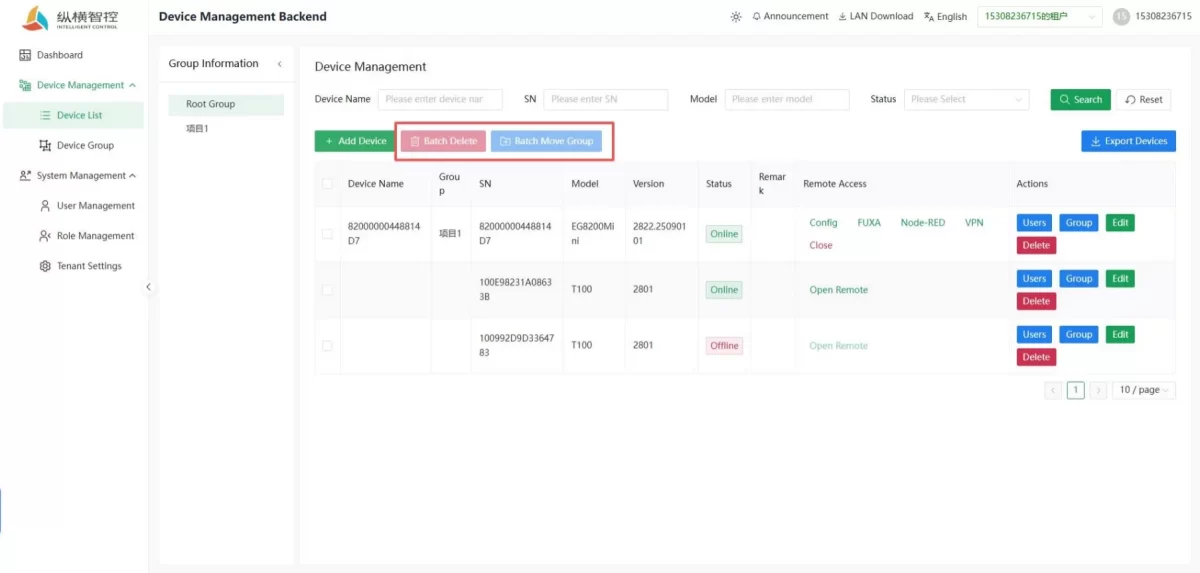Collapse the sidebar with edge arrow
1200x573 pixels.
pos(148,287)
